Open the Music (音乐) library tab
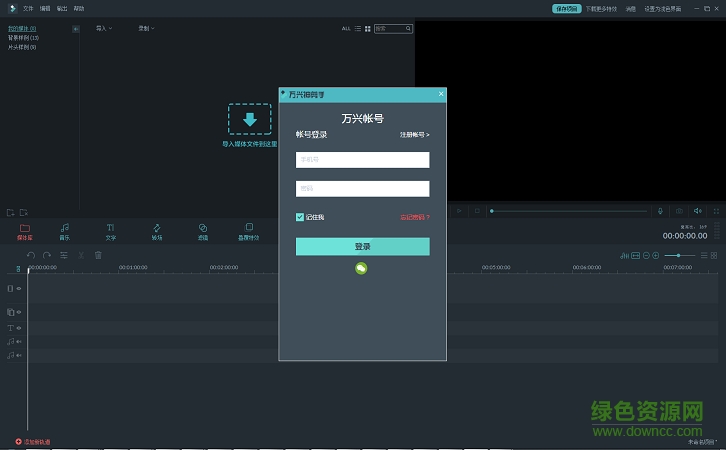Viewport: 726px width, 450px height. point(64,231)
